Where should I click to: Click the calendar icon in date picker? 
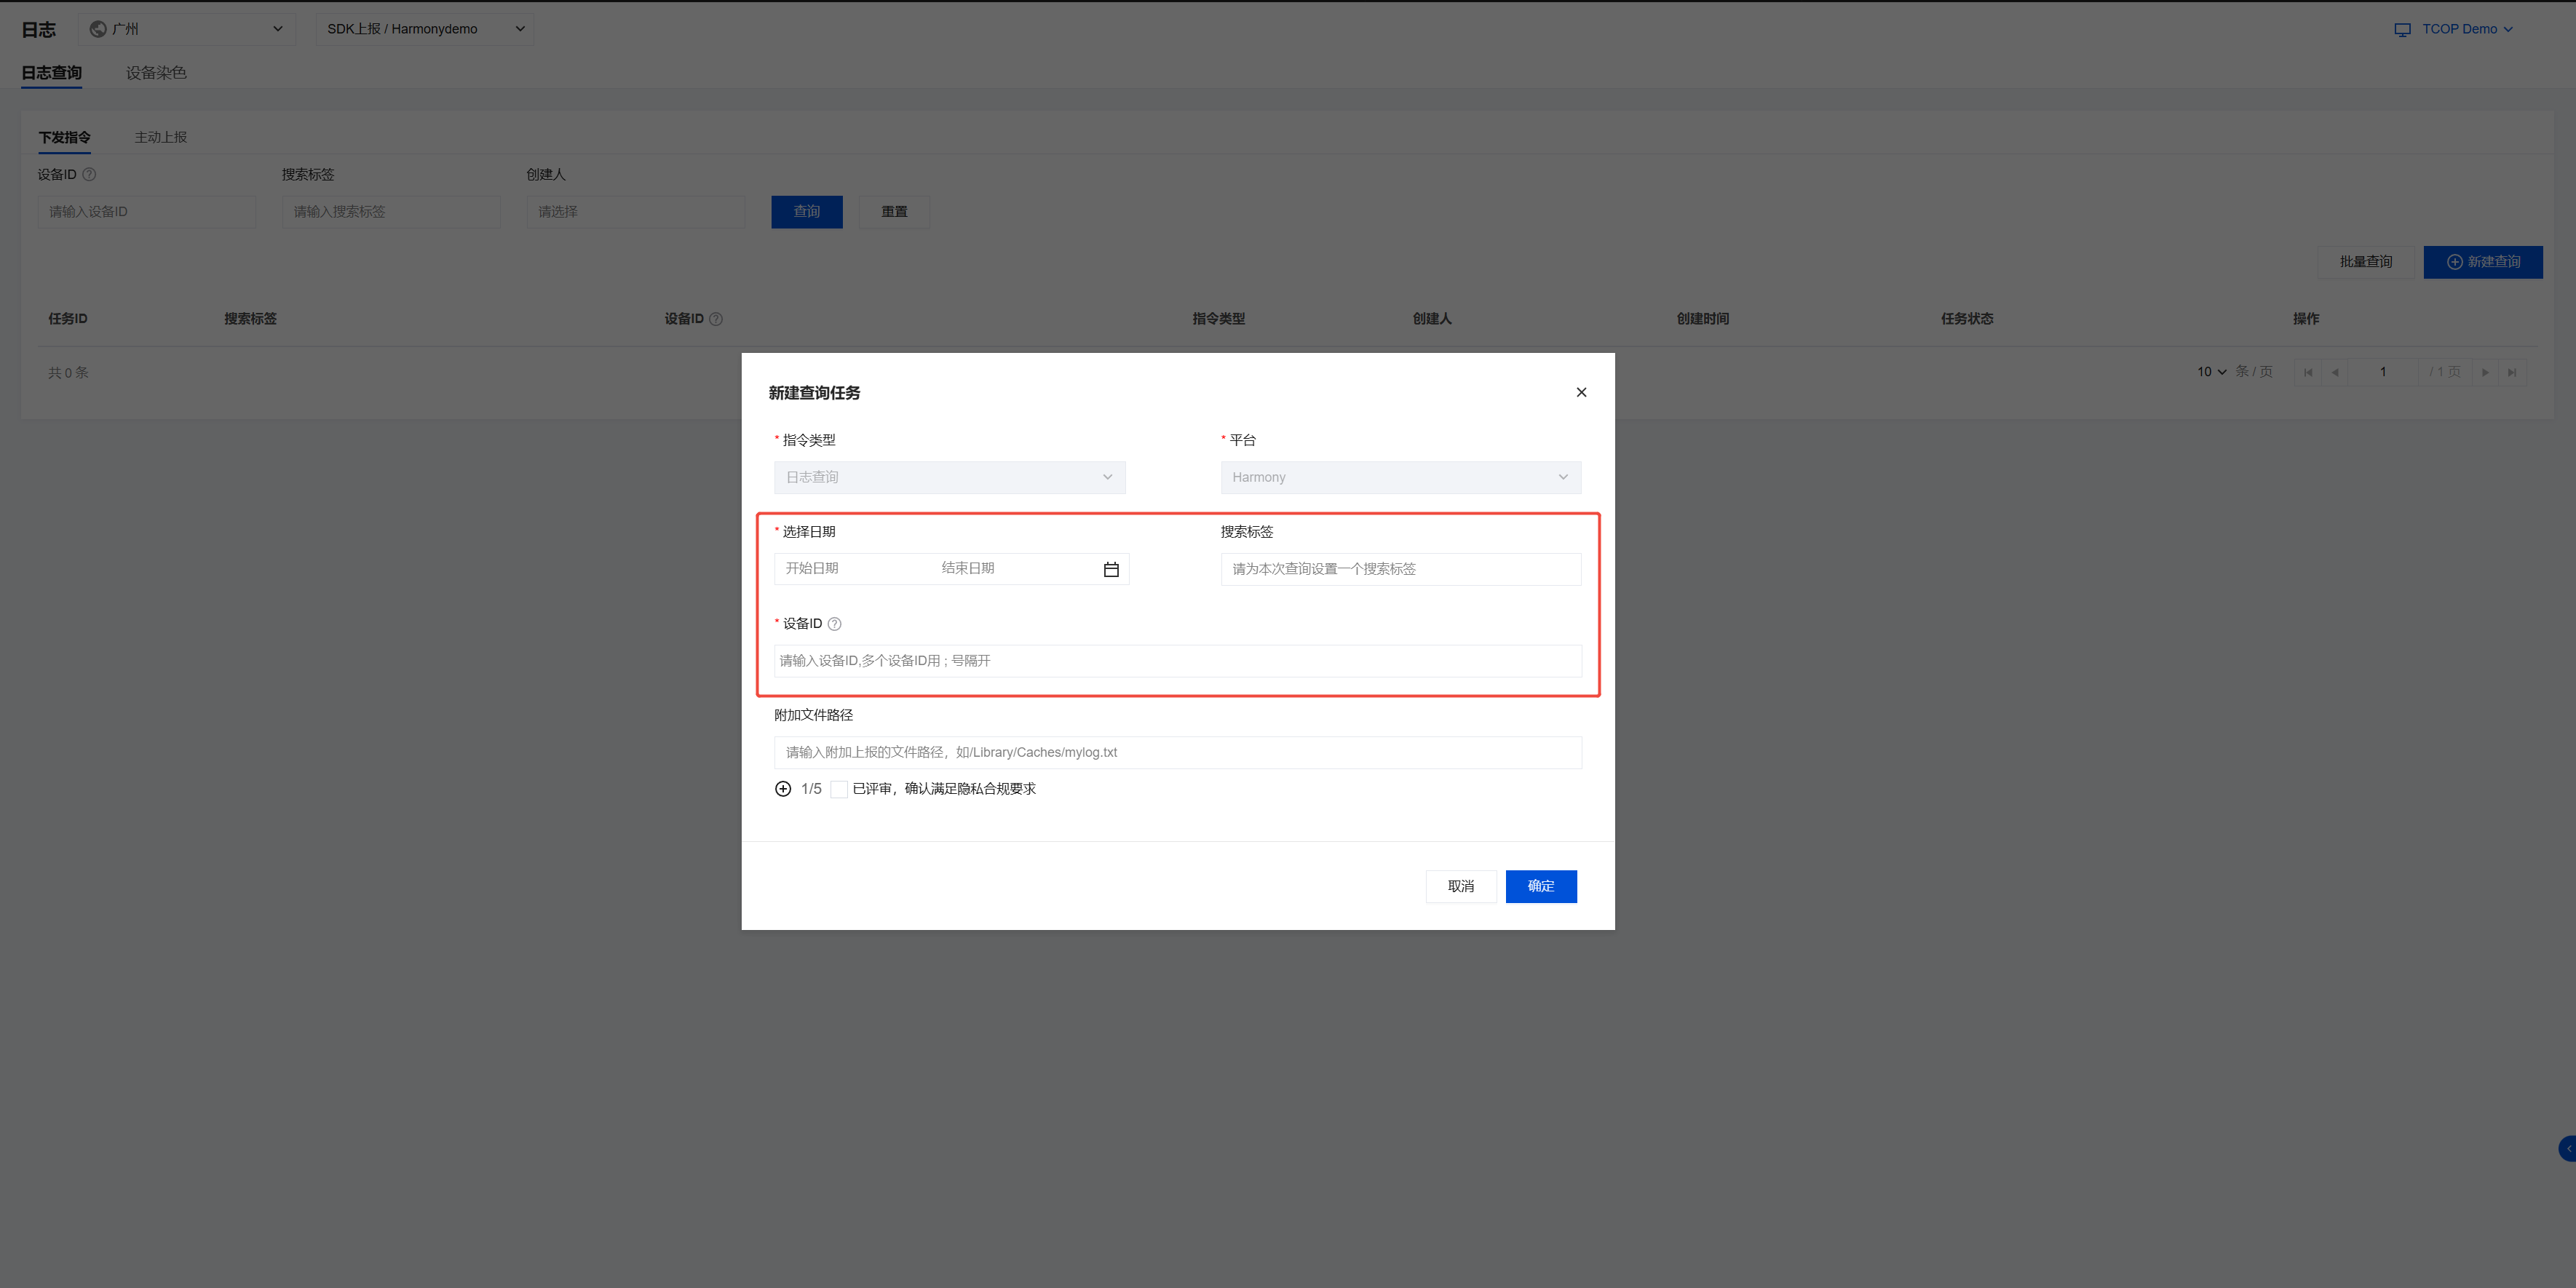click(1110, 569)
